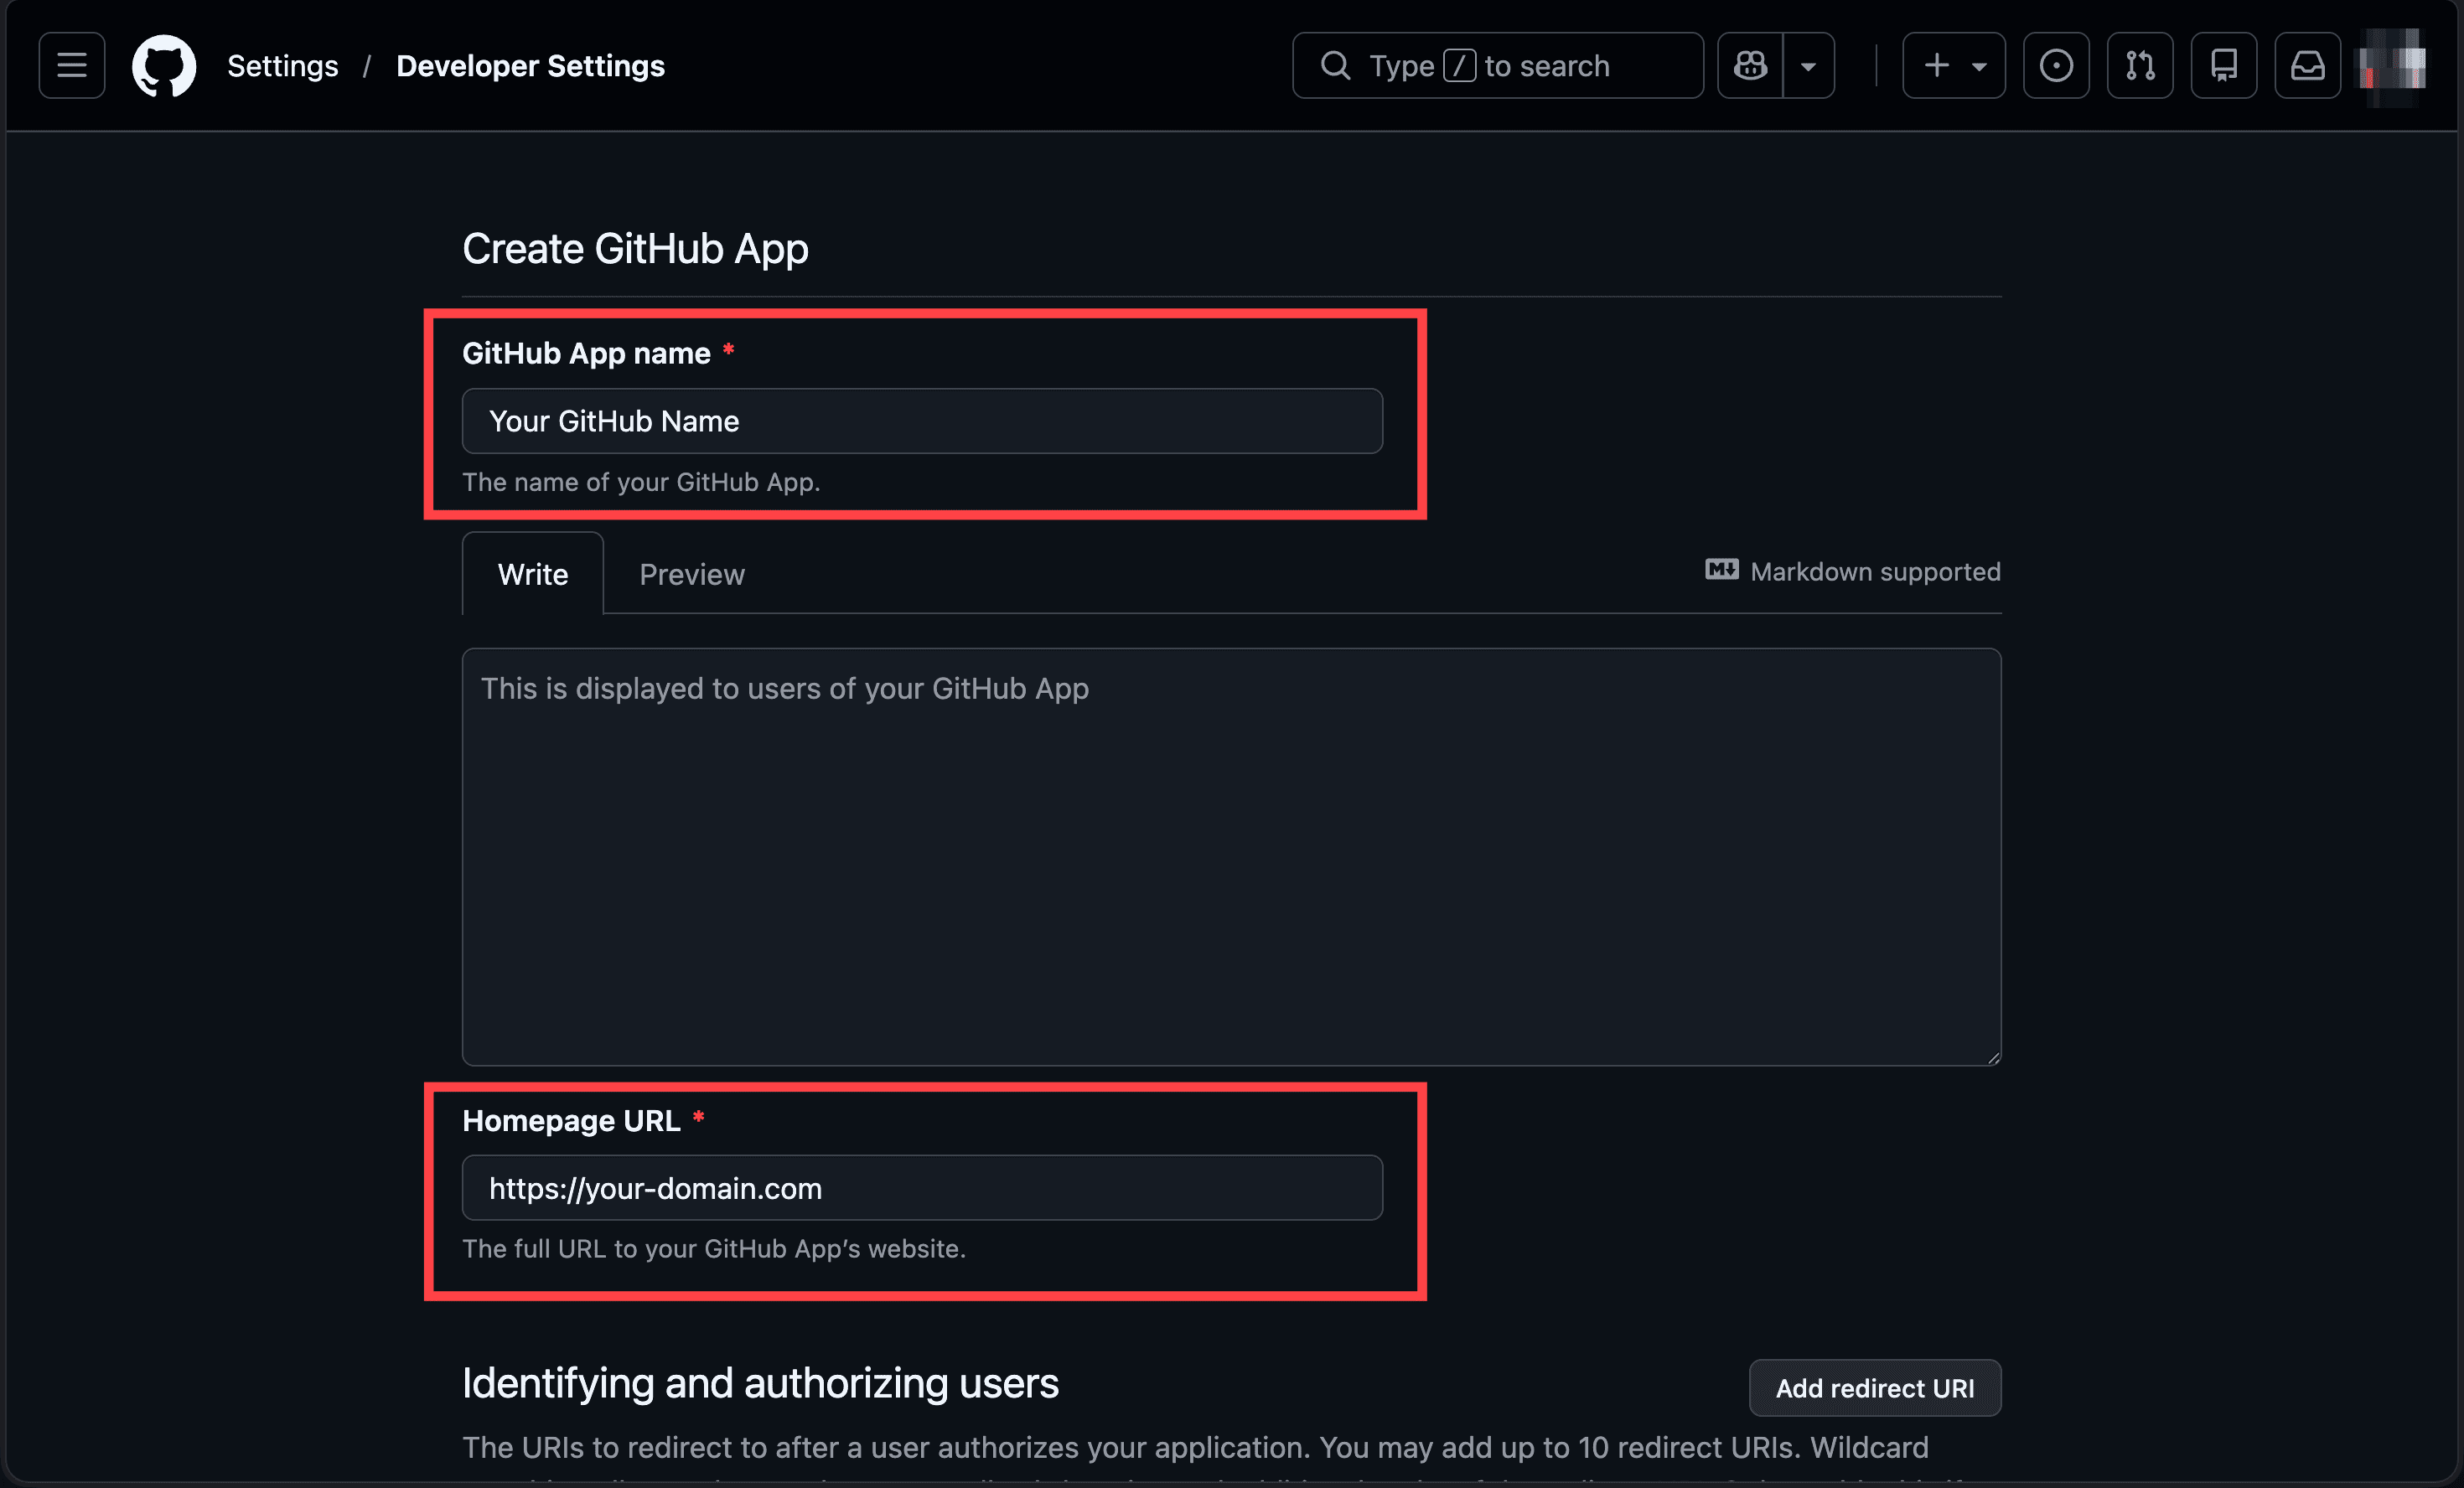The width and height of the screenshot is (2464, 1488).
Task: Click the 'Create GitHub App' heading
Action: pyautogui.click(x=635, y=249)
